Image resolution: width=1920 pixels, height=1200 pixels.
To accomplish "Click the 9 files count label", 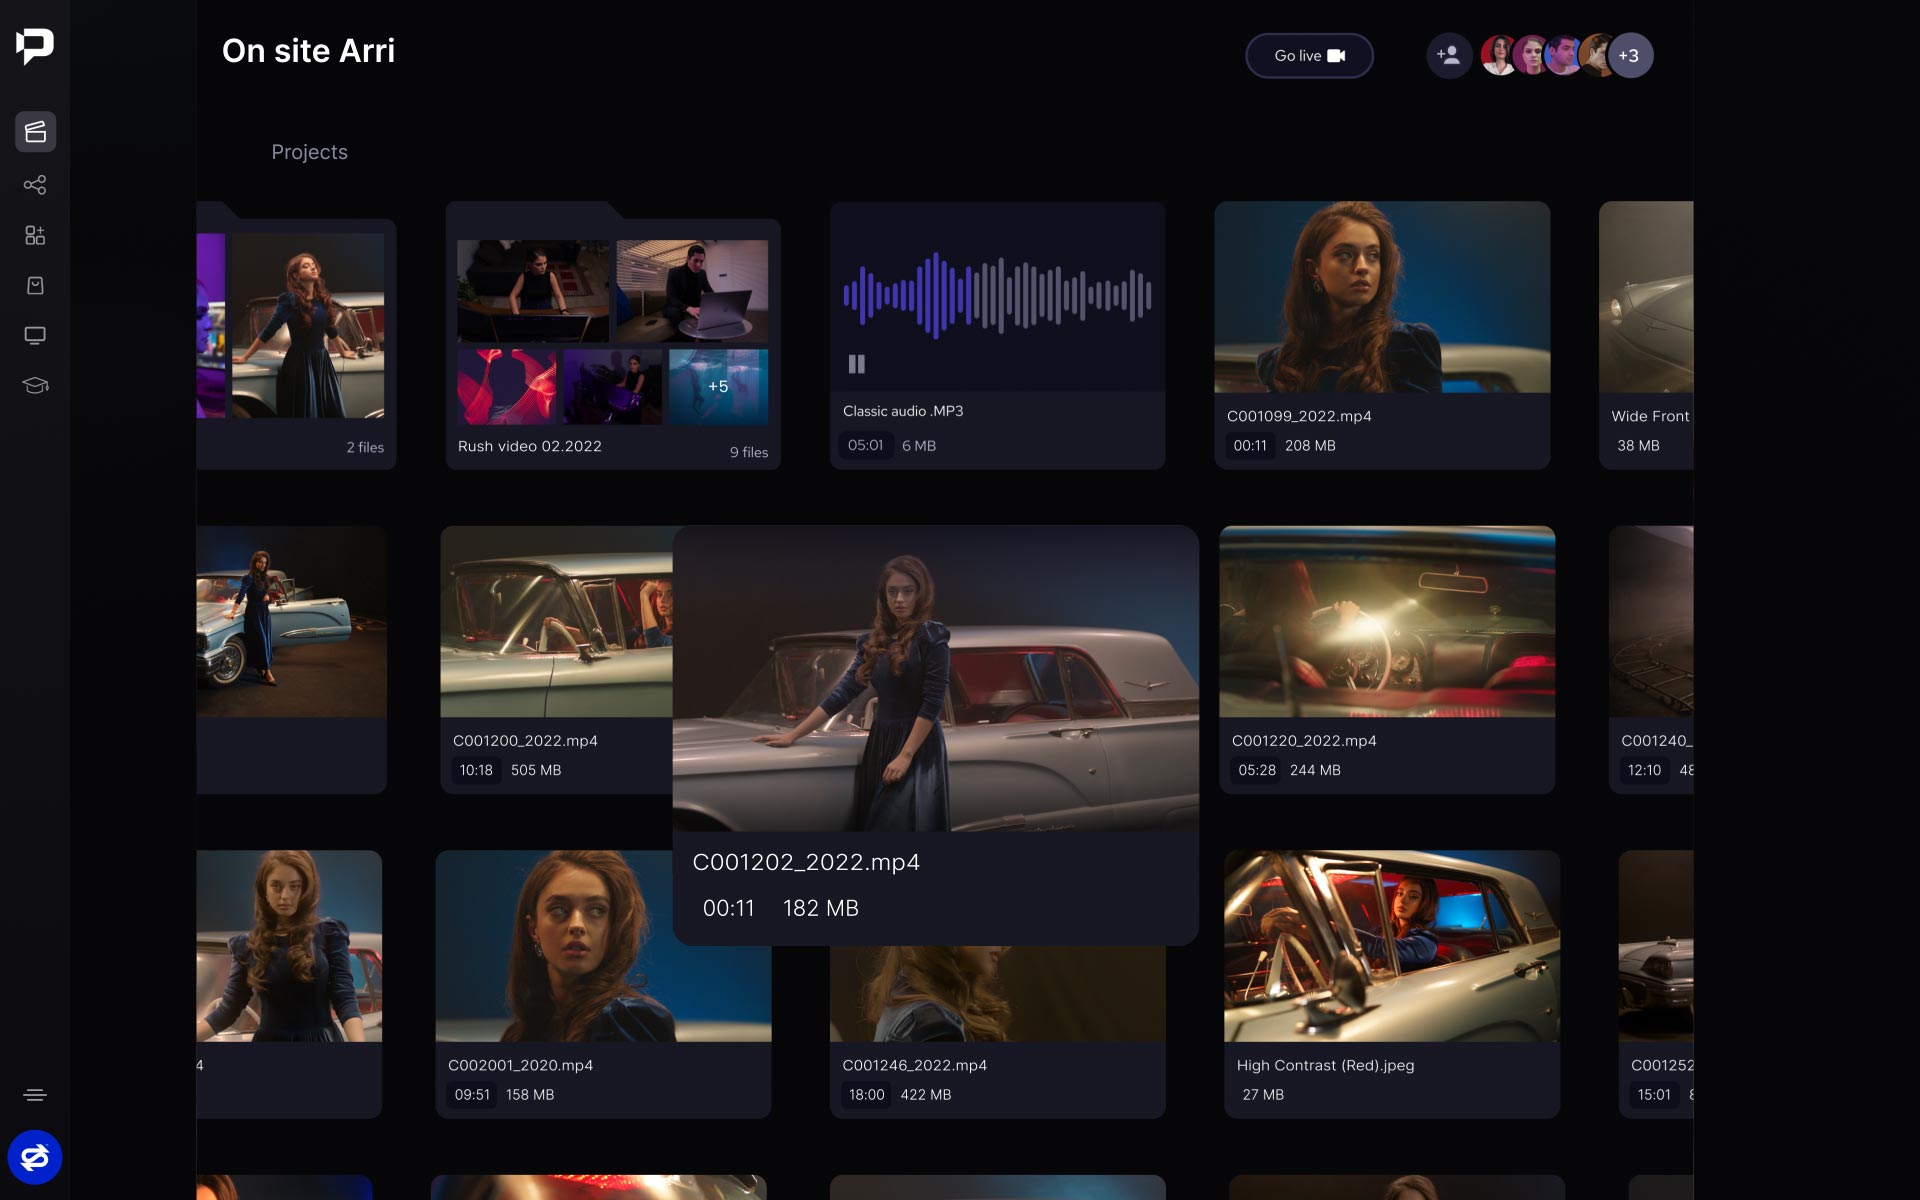I will tap(749, 452).
